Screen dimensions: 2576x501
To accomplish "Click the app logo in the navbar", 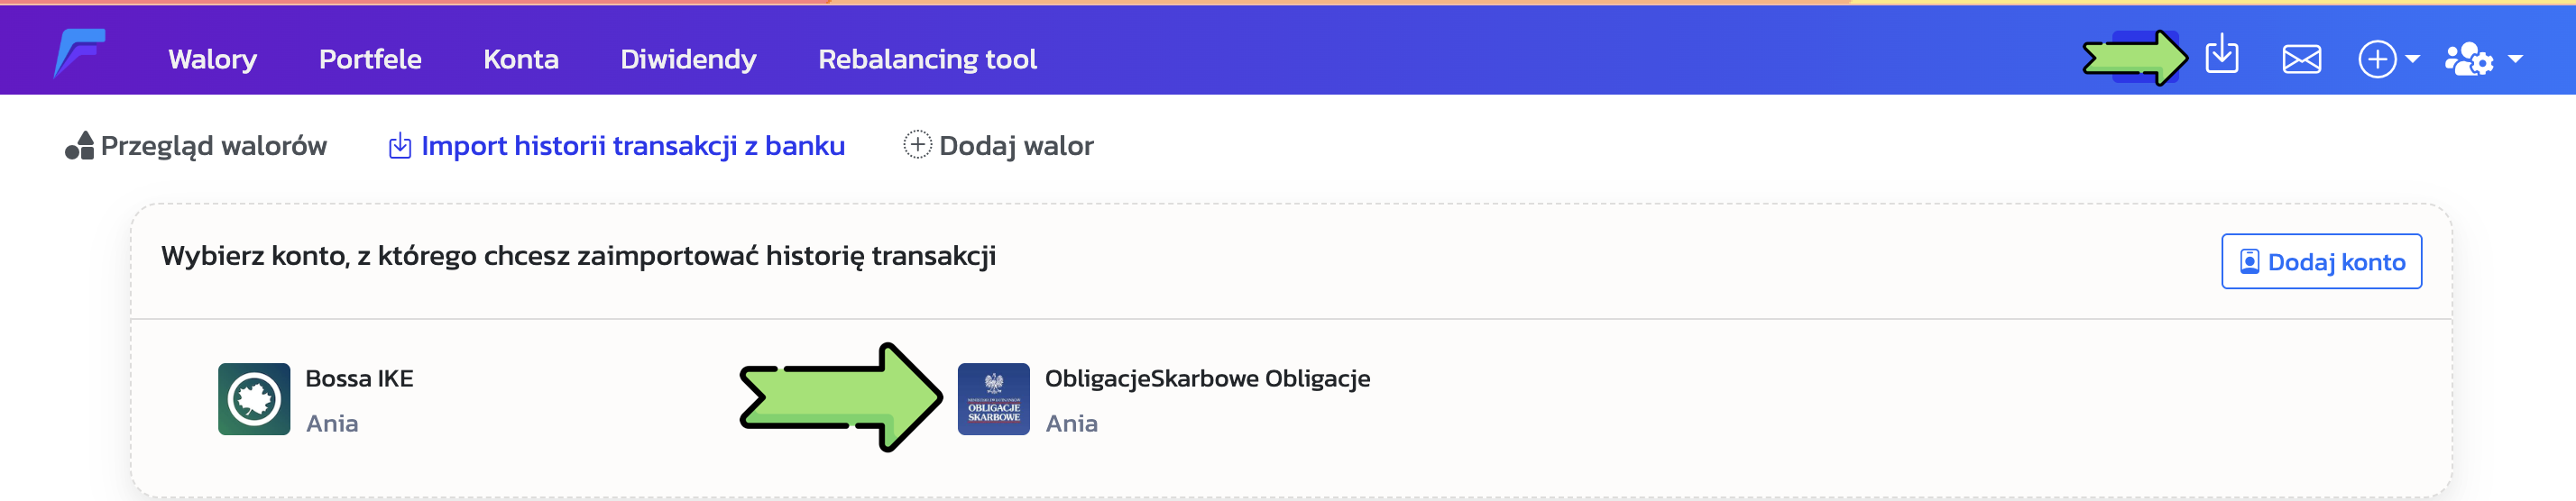I will [79, 54].
